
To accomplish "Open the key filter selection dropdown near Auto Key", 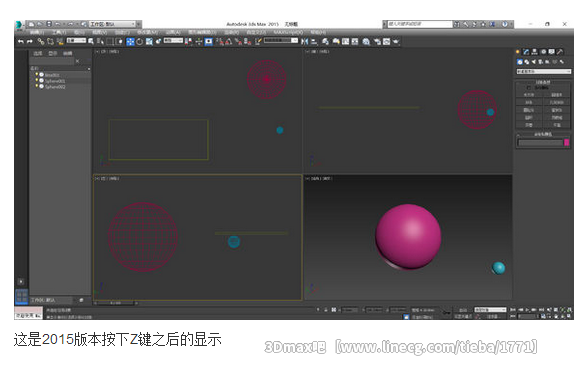I will point(491,310).
